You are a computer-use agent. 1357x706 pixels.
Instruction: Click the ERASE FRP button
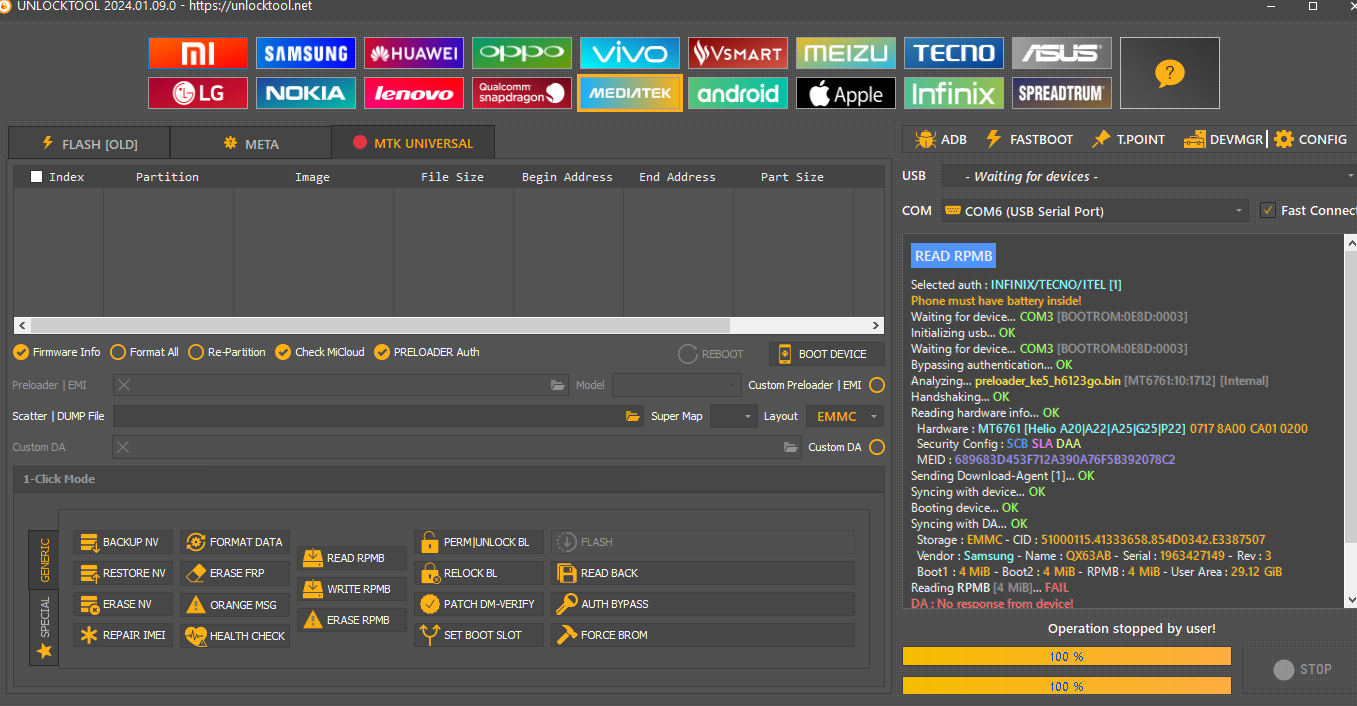[236, 573]
